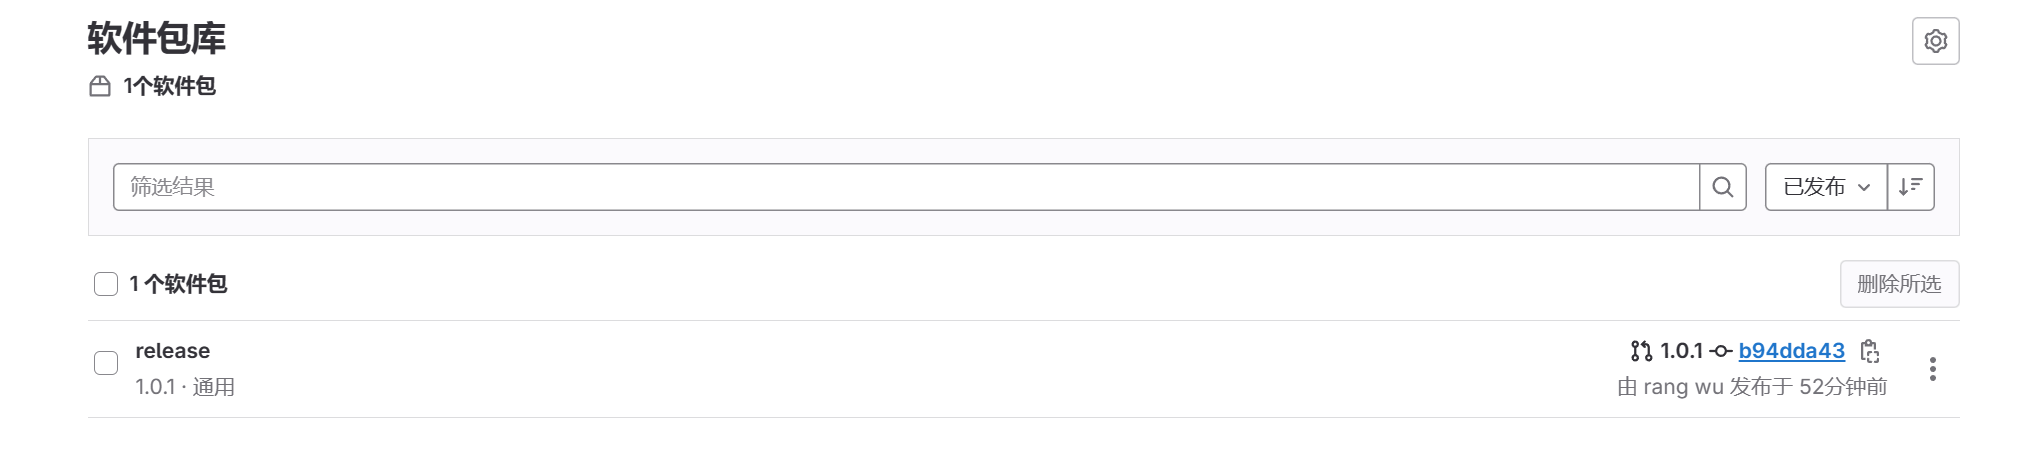Click the 1 个软件包 label by select-all
Image resolution: width=2039 pixels, height=462 pixels.
(178, 284)
